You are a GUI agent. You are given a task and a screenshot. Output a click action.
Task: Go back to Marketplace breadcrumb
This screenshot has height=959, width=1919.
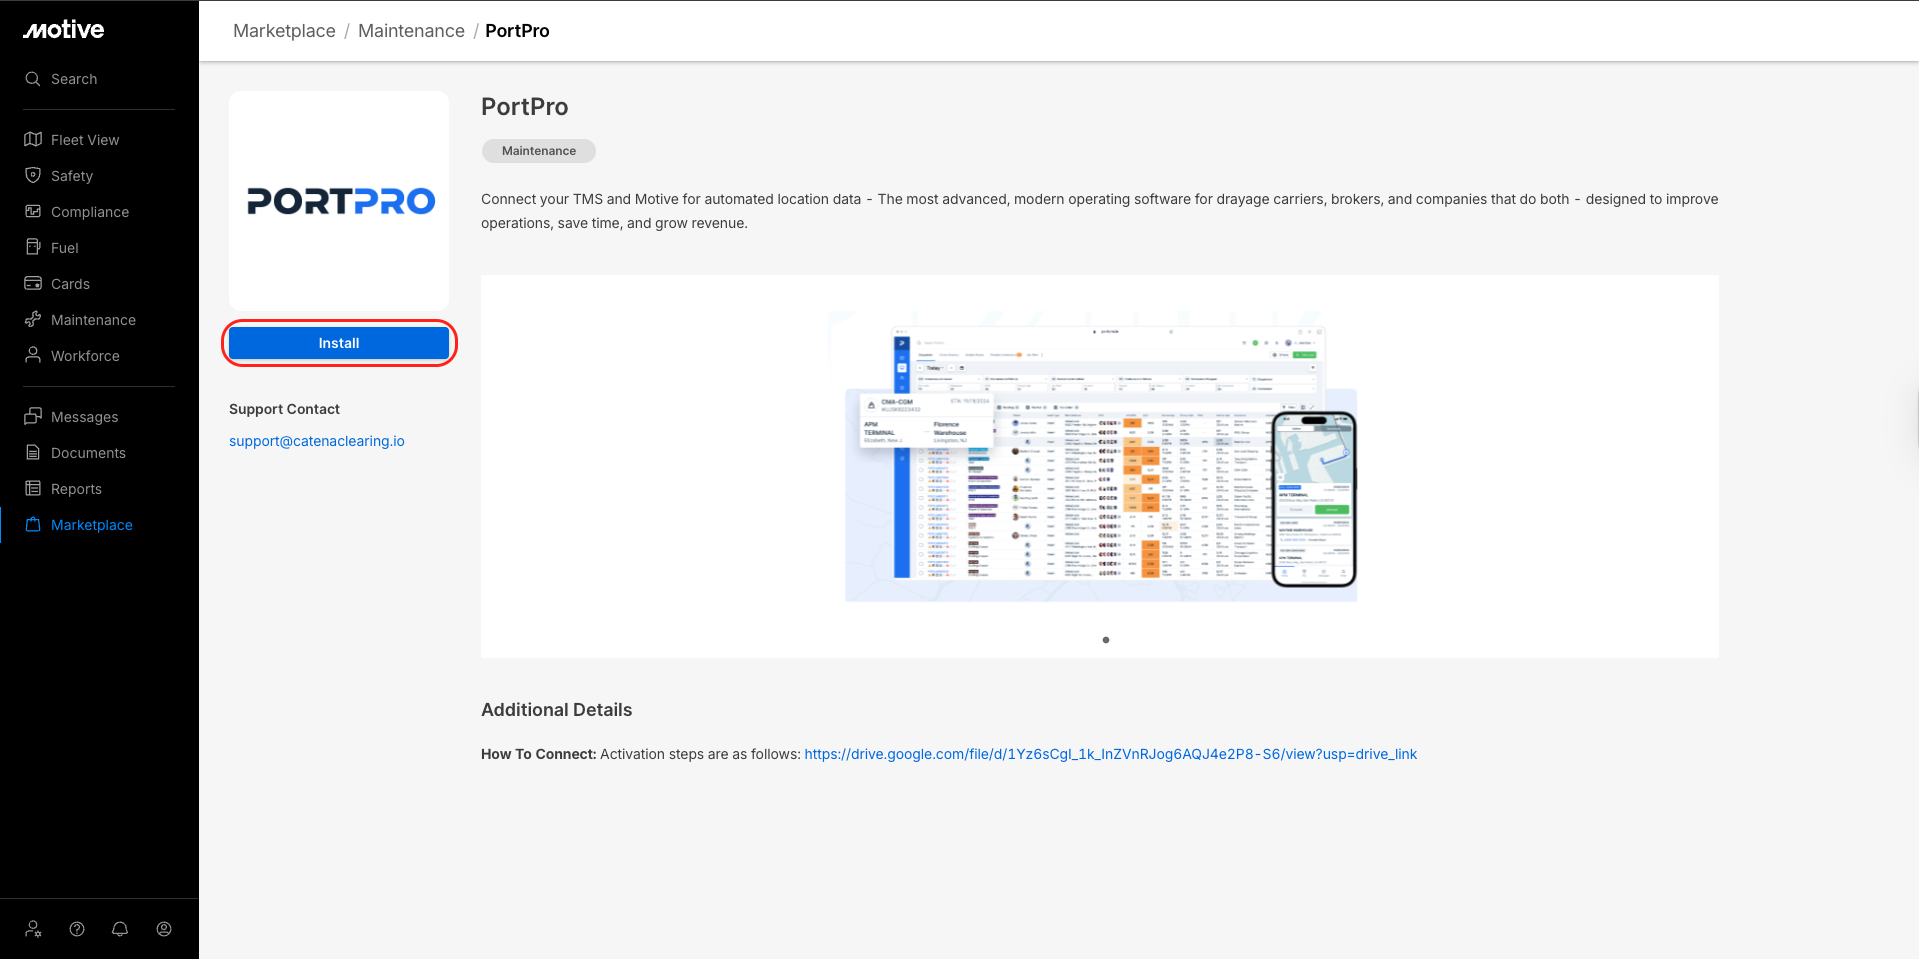284,31
